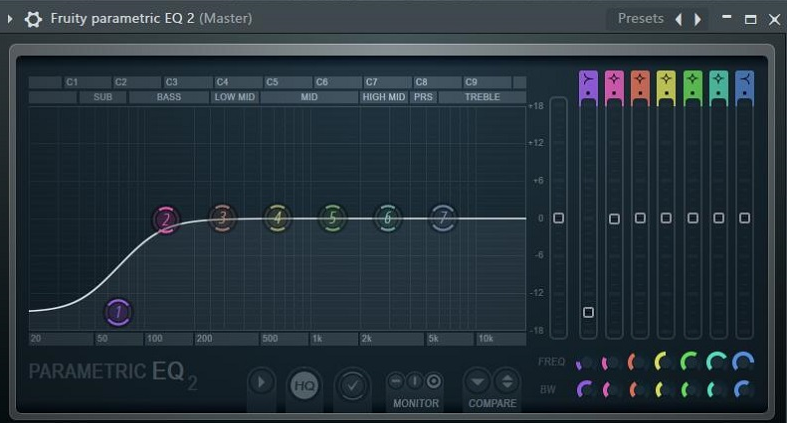Select third MONITOR option (circle)
Image resolution: width=787 pixels, height=423 pixels.
click(434, 382)
